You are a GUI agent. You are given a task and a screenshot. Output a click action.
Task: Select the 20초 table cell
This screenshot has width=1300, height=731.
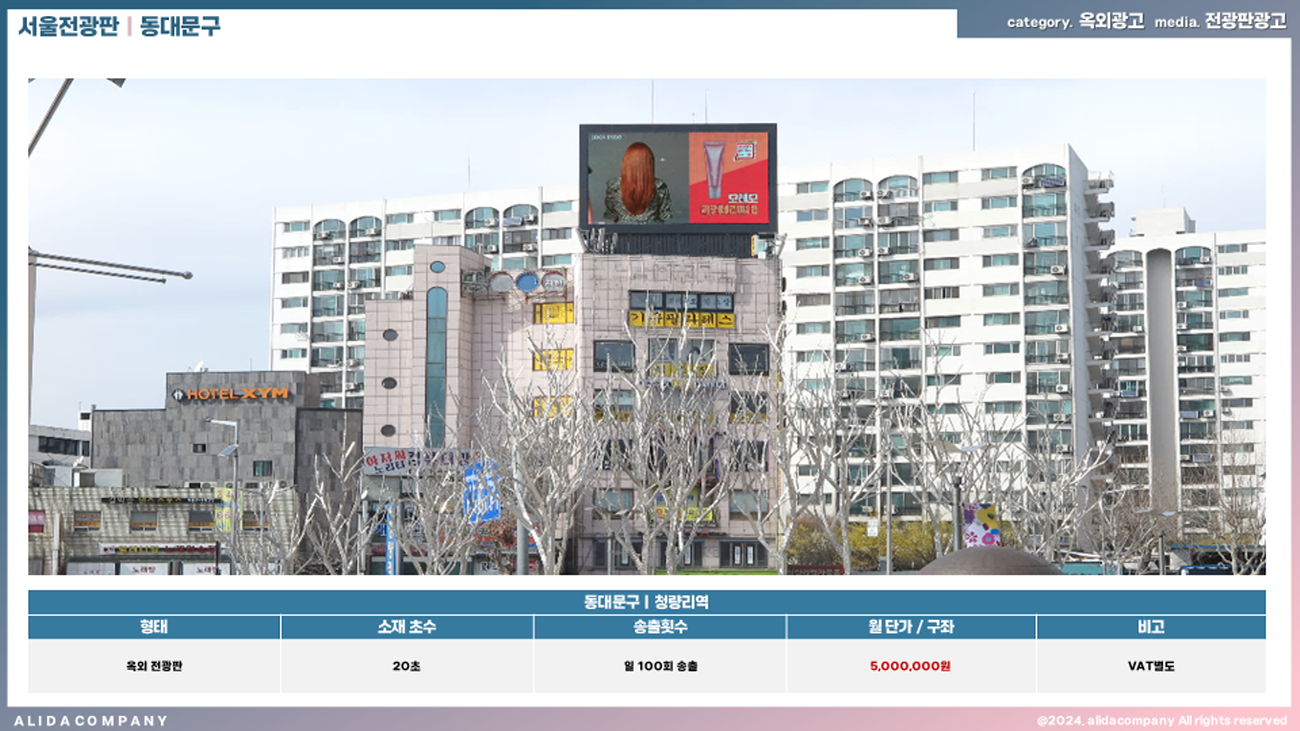(406, 666)
